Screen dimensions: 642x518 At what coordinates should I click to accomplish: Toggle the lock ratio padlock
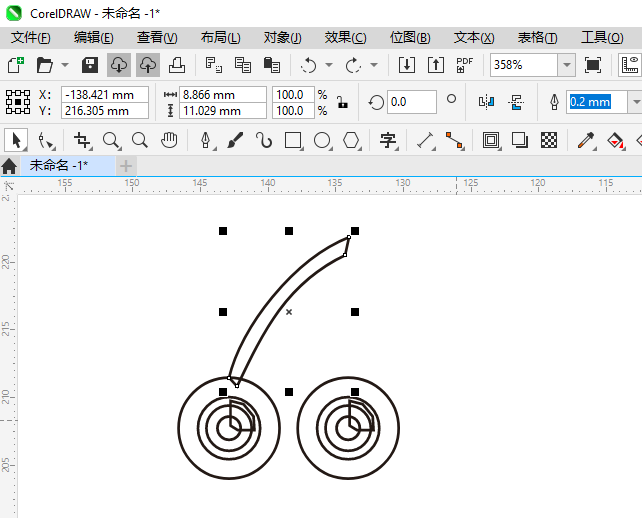(342, 102)
